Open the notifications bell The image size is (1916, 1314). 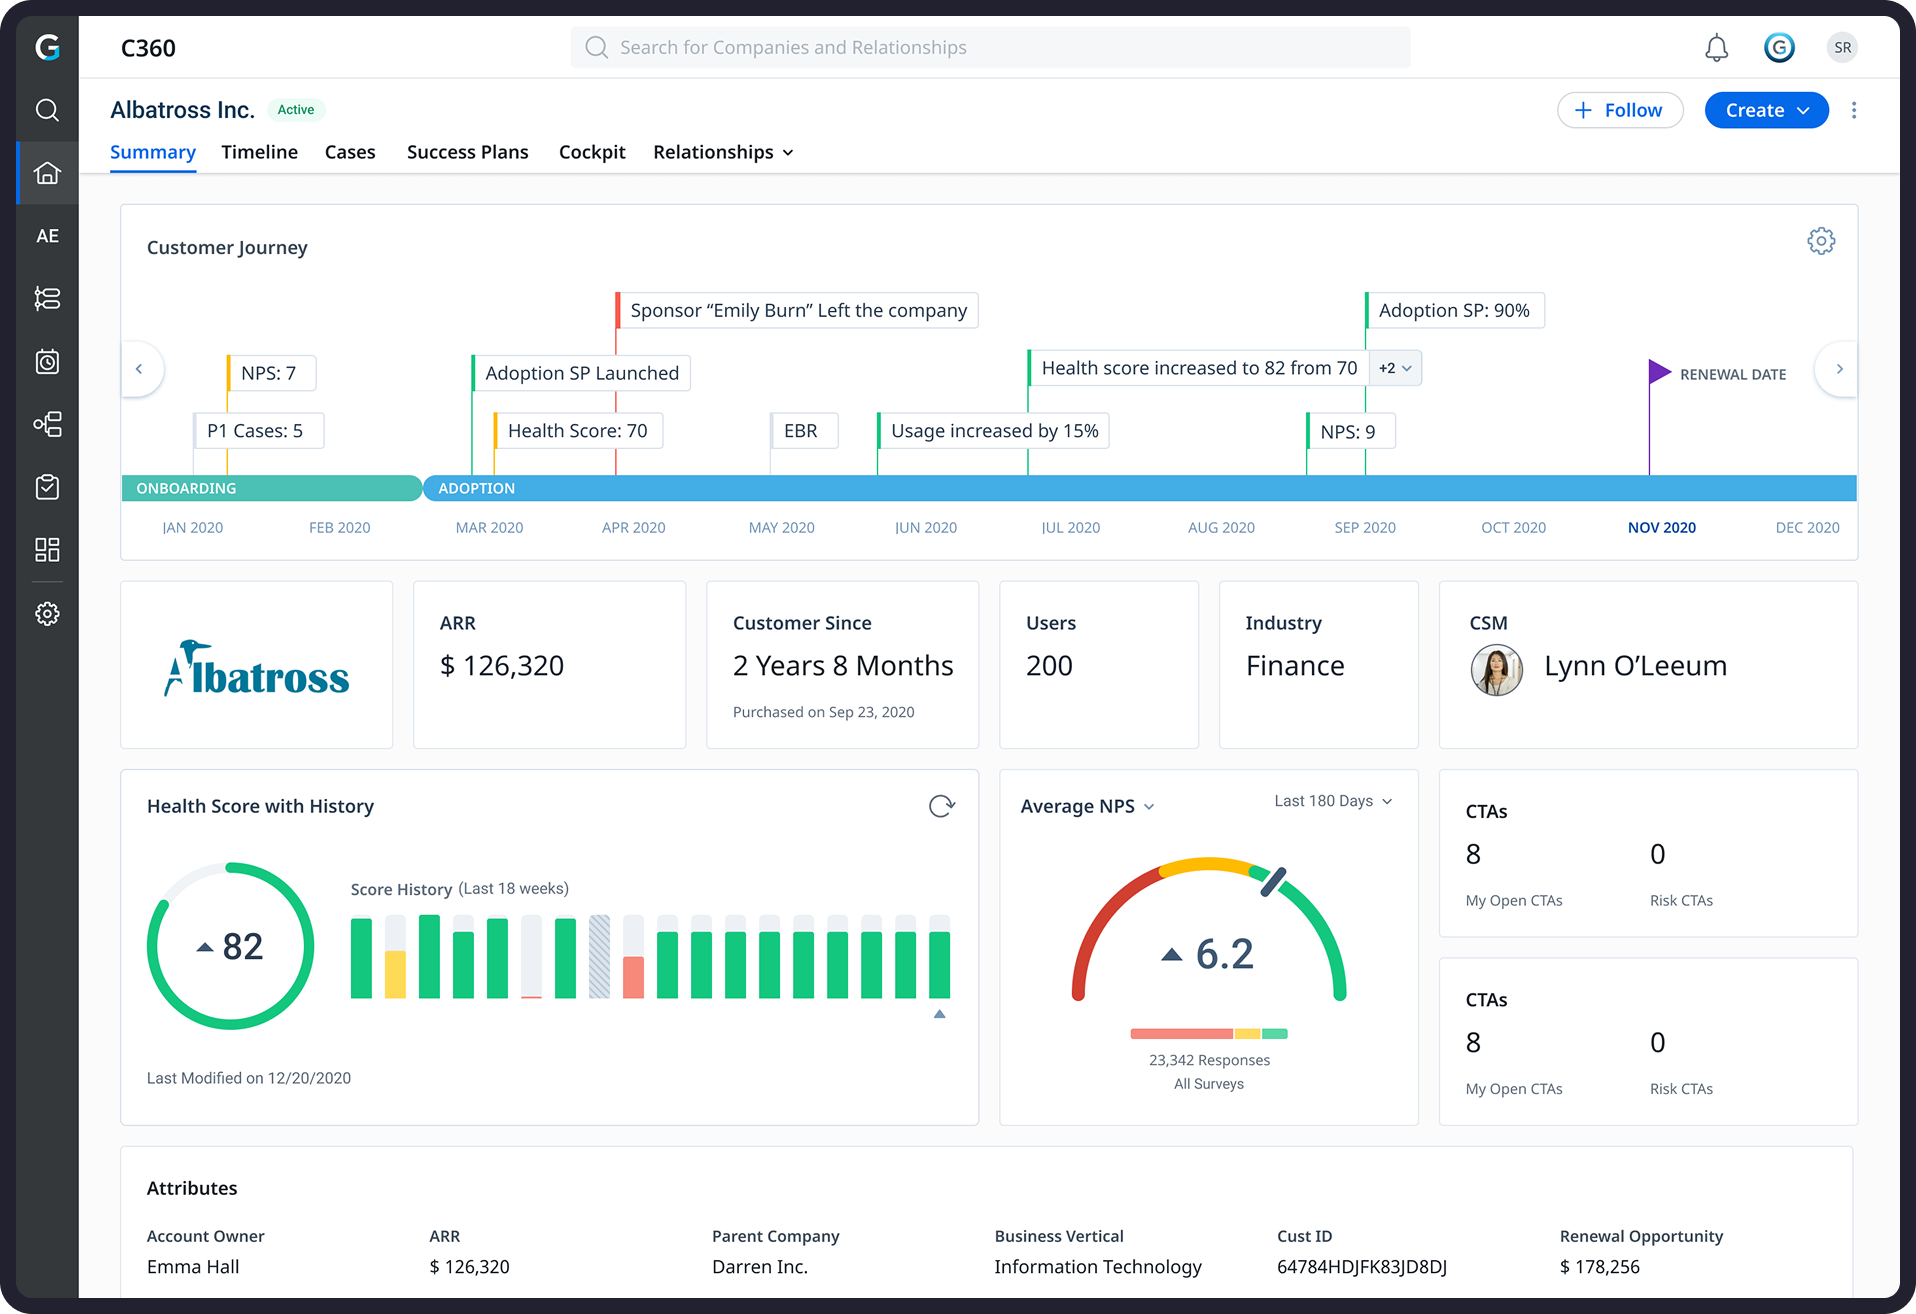click(x=1716, y=48)
